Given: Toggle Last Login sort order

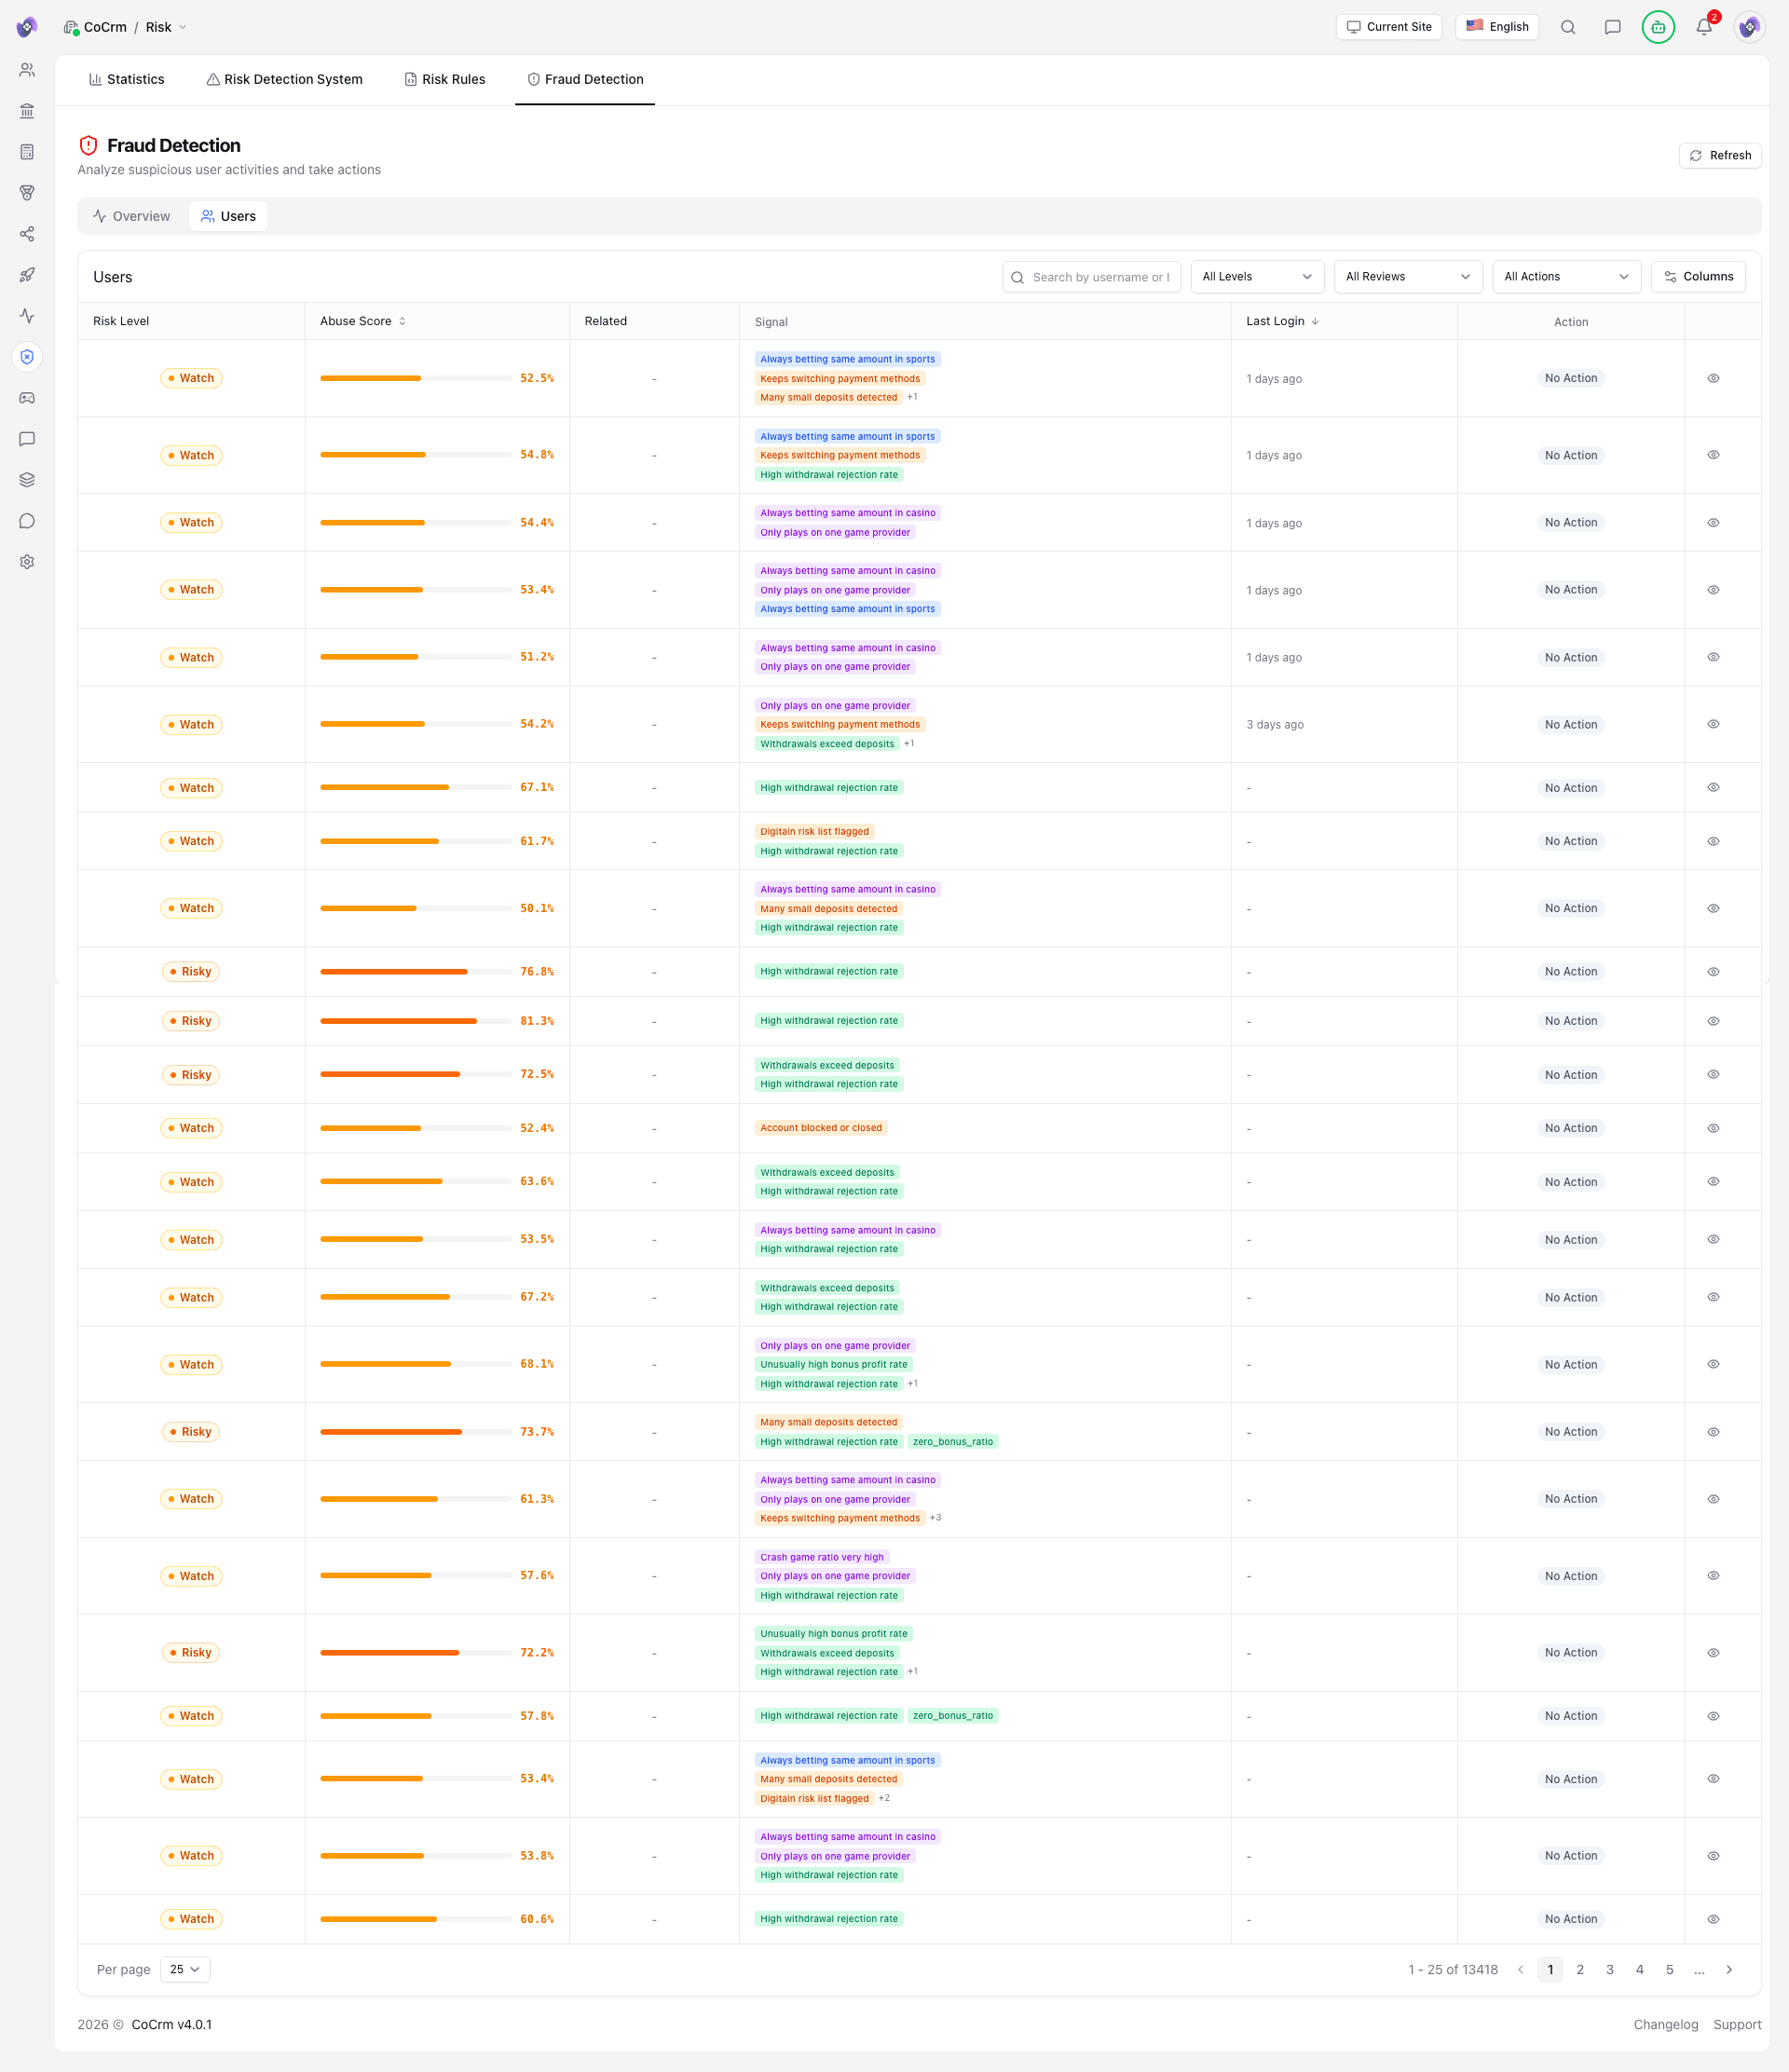Looking at the screenshot, I should (1316, 321).
